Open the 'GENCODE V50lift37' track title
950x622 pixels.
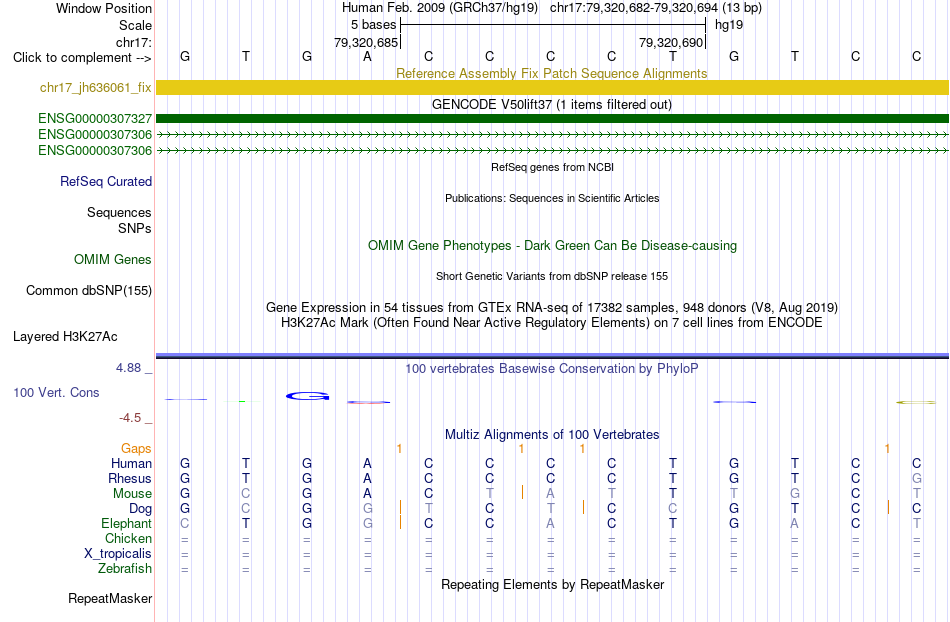(x=552, y=105)
